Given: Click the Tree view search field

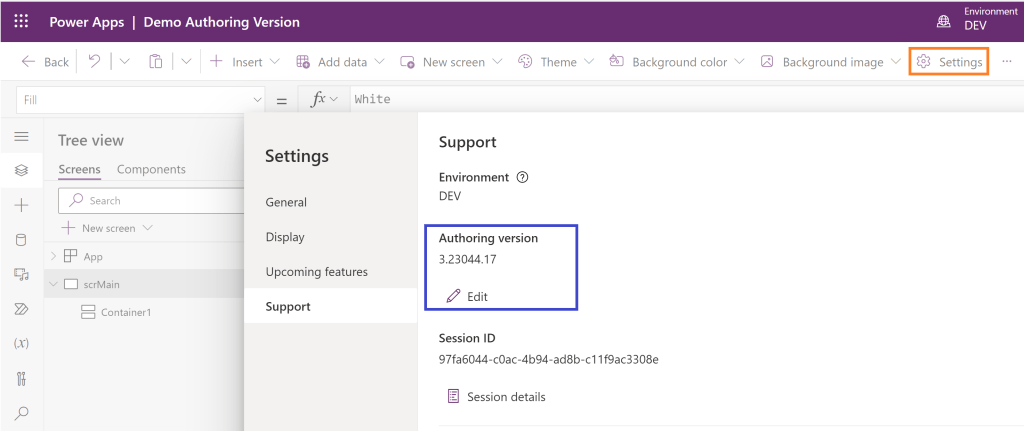Looking at the screenshot, I should (150, 201).
